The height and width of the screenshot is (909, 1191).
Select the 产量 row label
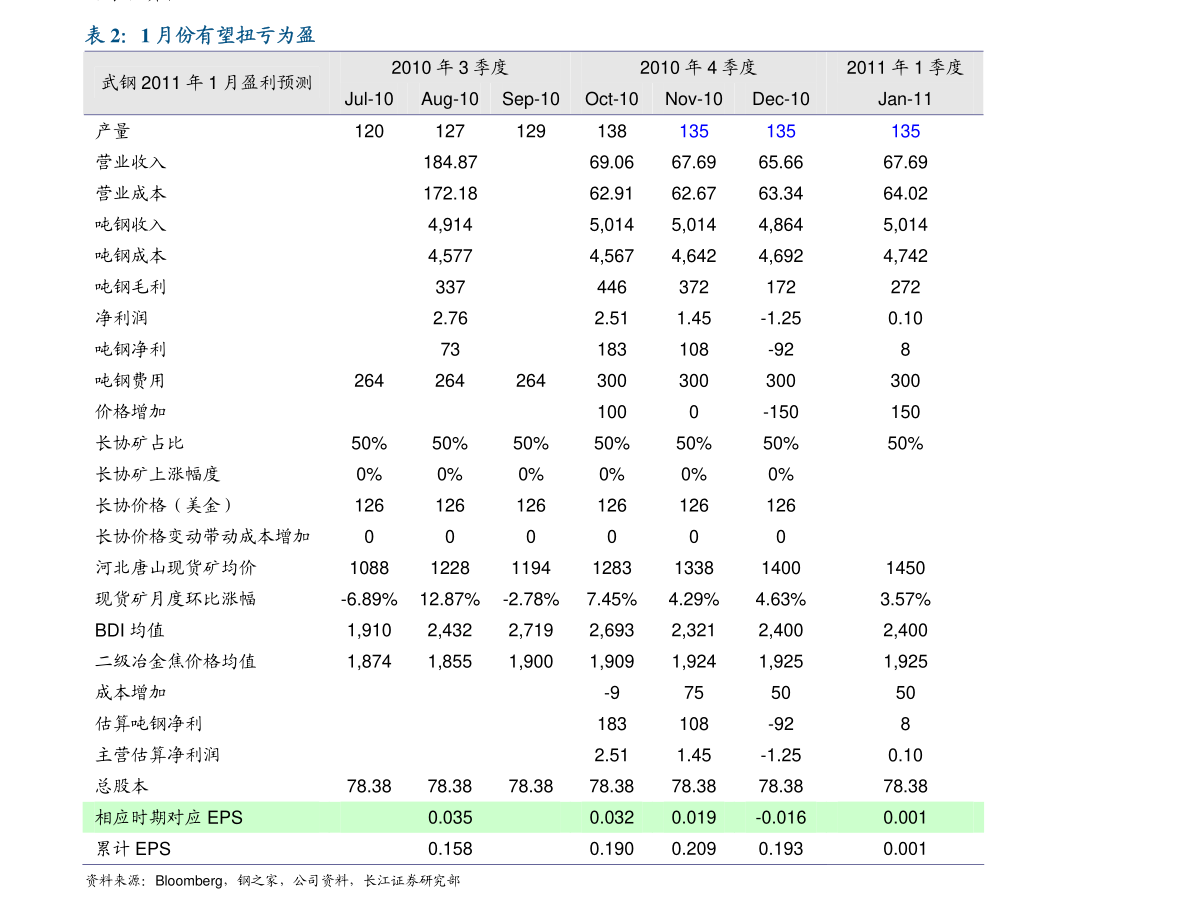tap(112, 131)
